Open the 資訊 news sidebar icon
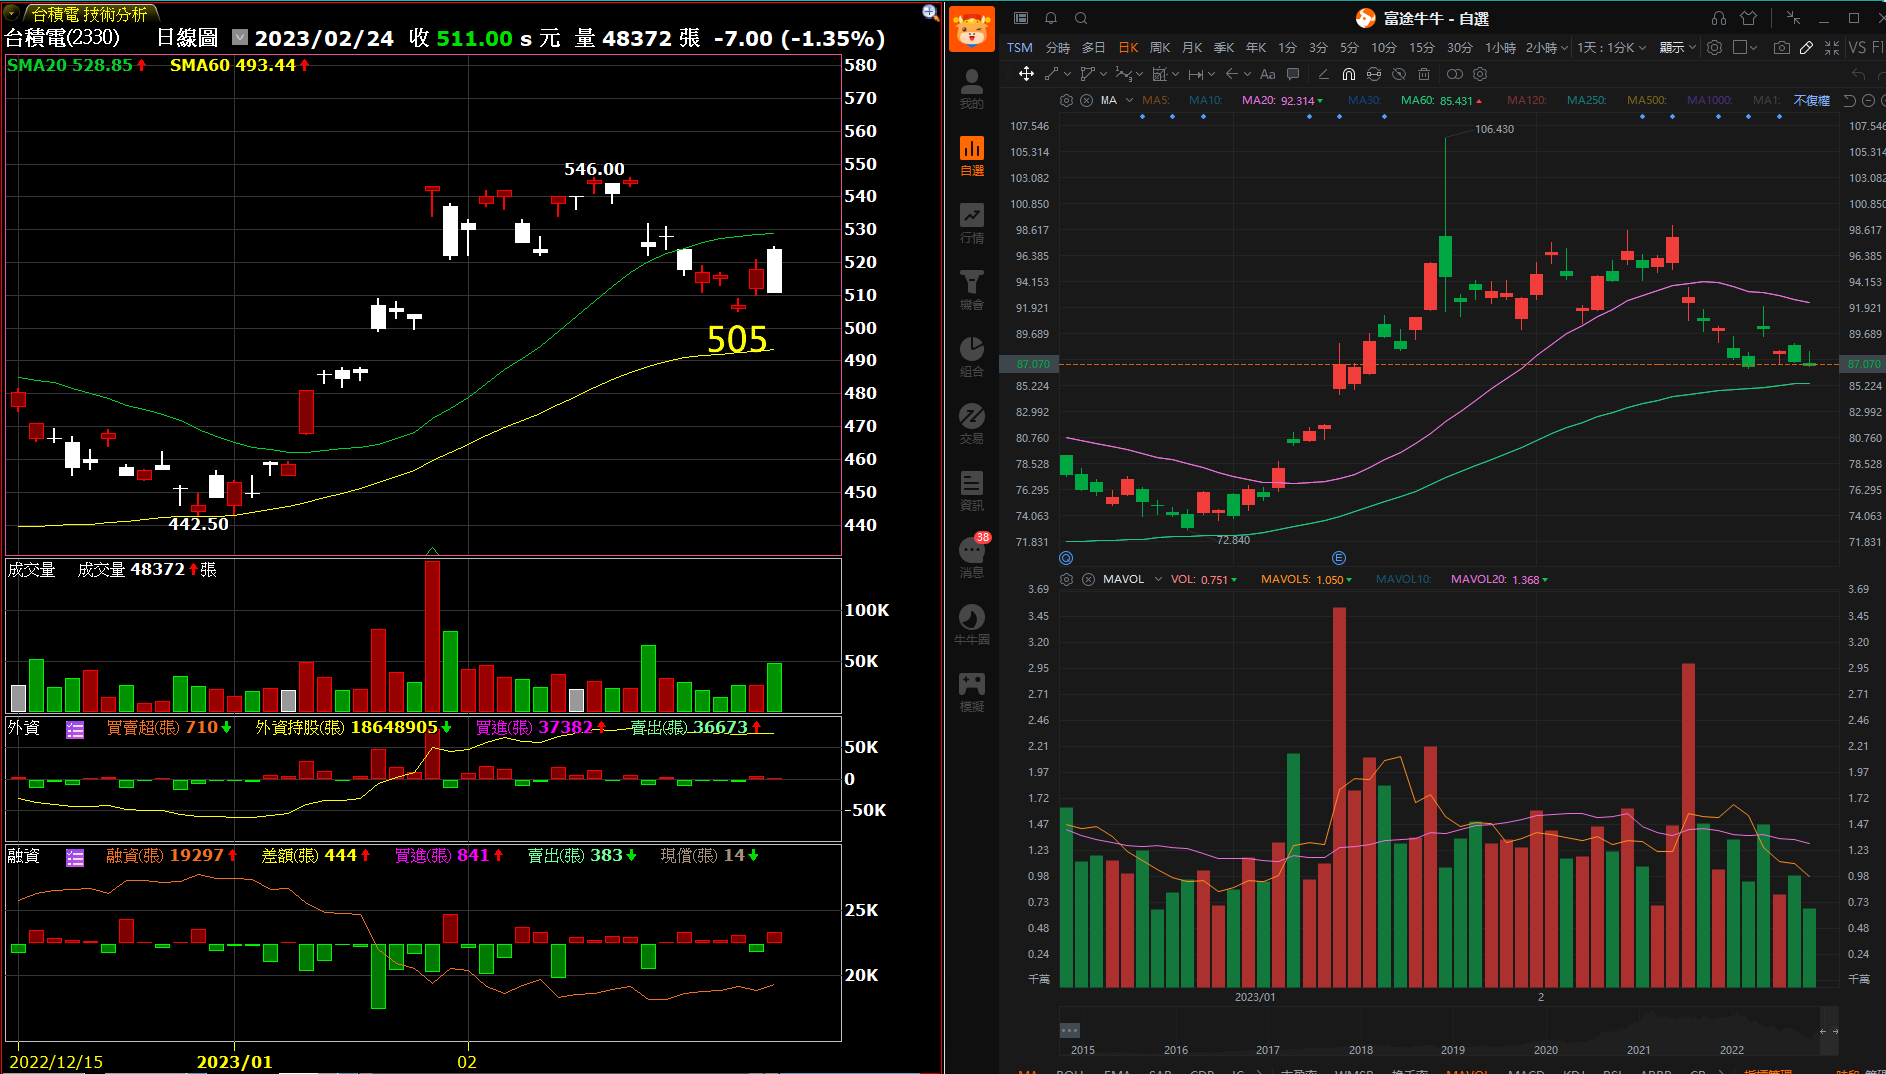The height and width of the screenshot is (1074, 1886). 971,490
